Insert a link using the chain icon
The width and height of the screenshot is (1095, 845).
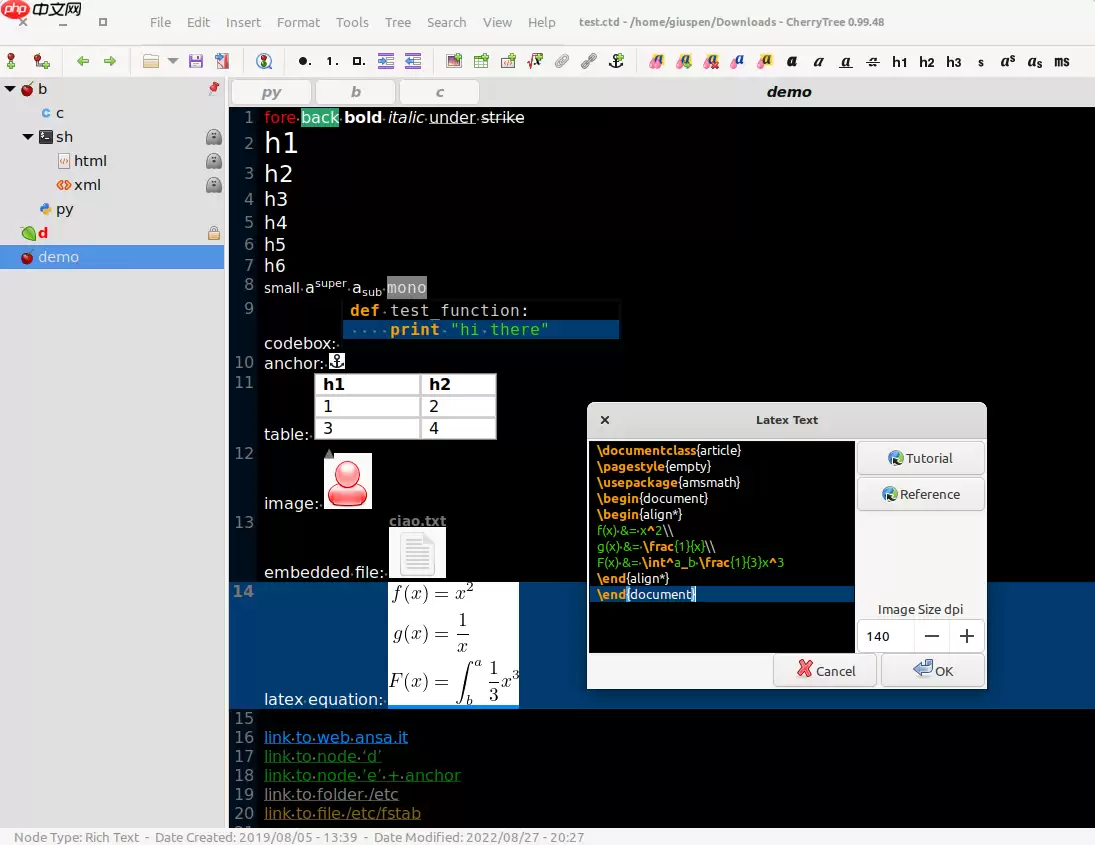(x=590, y=60)
